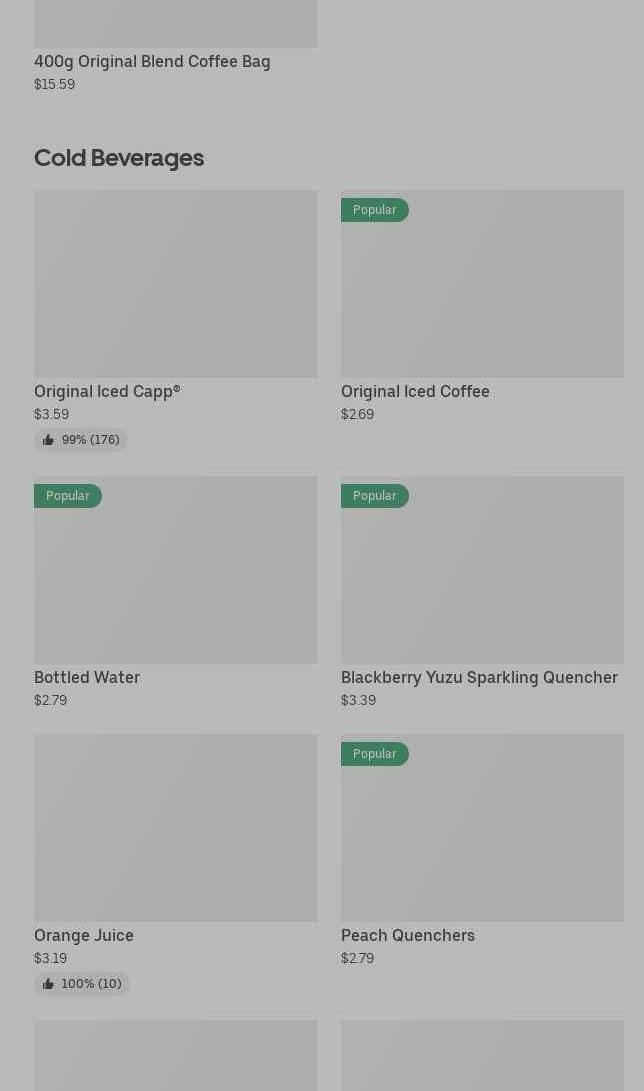Image resolution: width=644 pixels, height=1091 pixels.
Task: Click the thumbs-up icon under Orange Juice
Action: coord(48,984)
